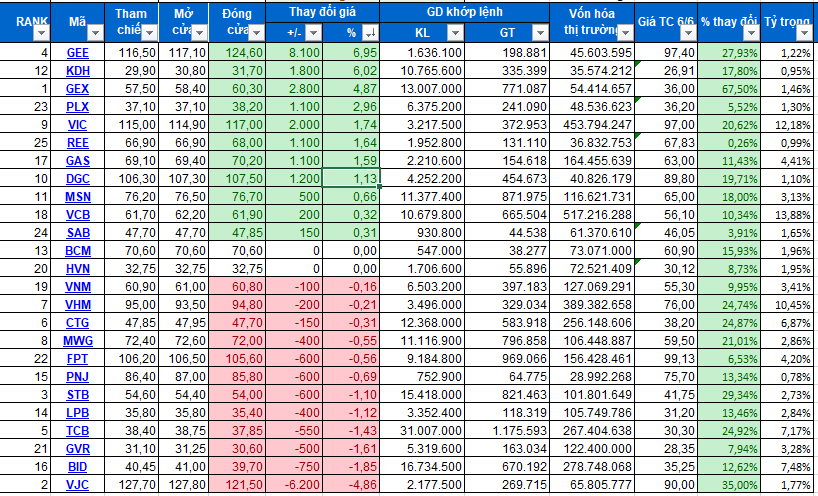Open the PNJ ticker link
This screenshot has height=496, width=818.
[78, 377]
